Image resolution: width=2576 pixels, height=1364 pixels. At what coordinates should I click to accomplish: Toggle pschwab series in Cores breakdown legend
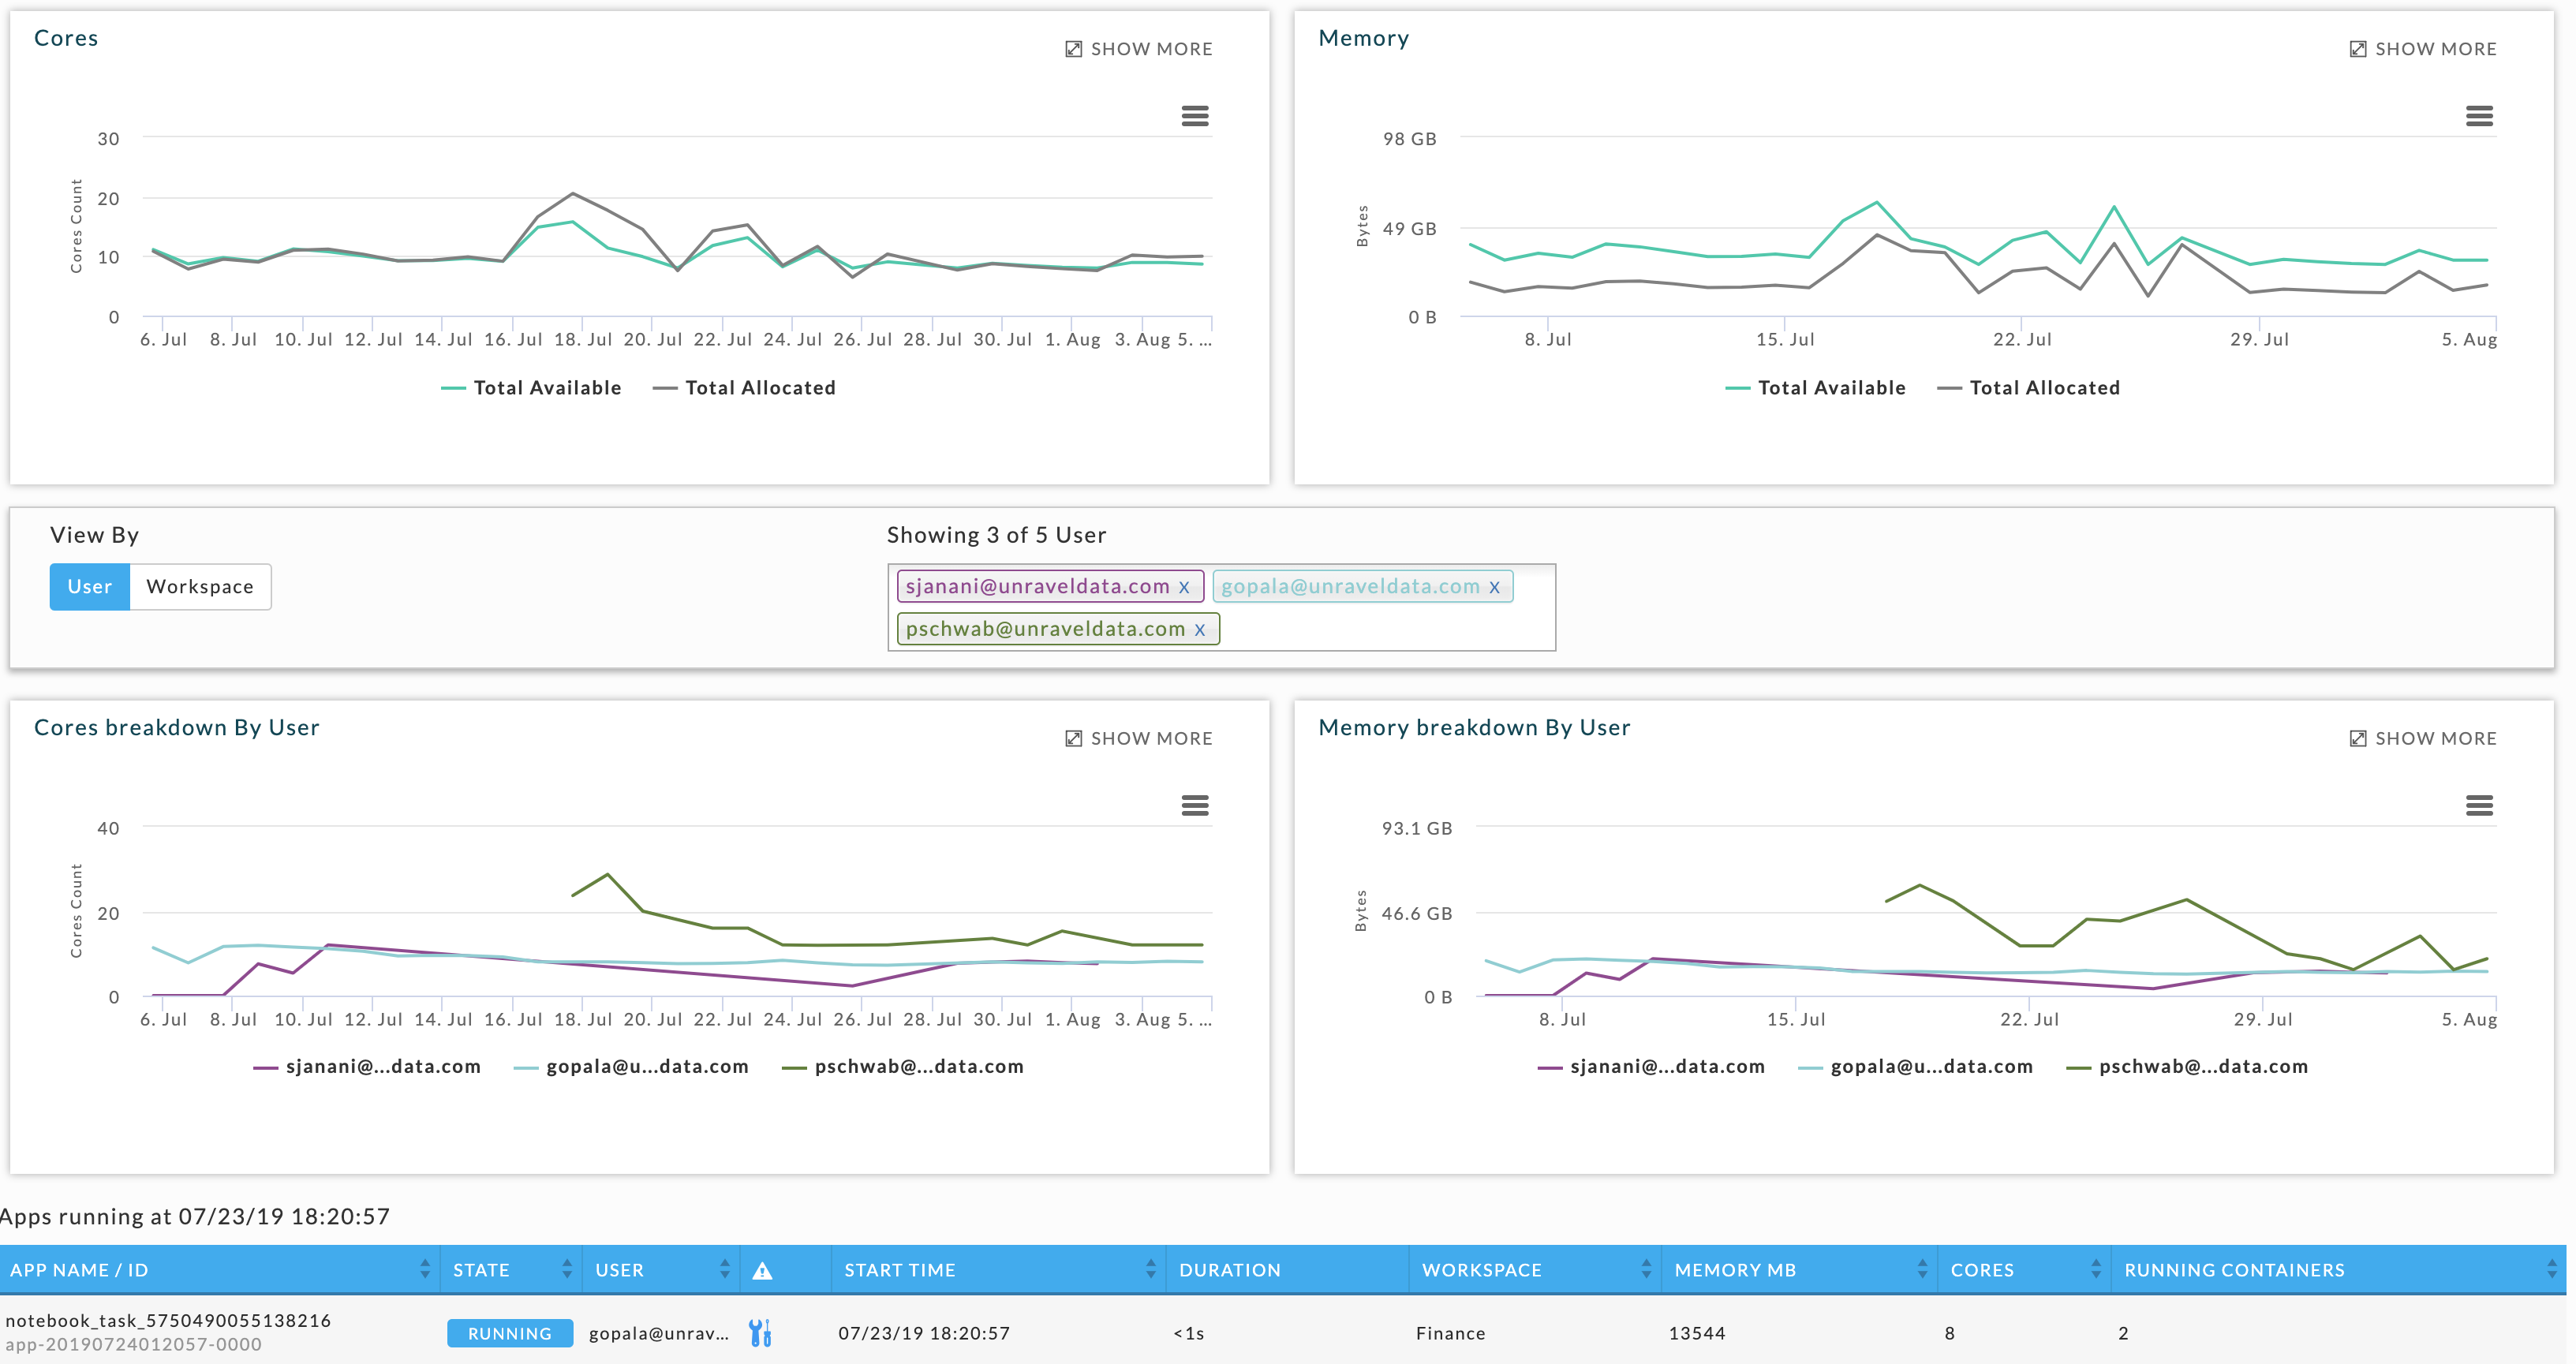coord(903,1066)
